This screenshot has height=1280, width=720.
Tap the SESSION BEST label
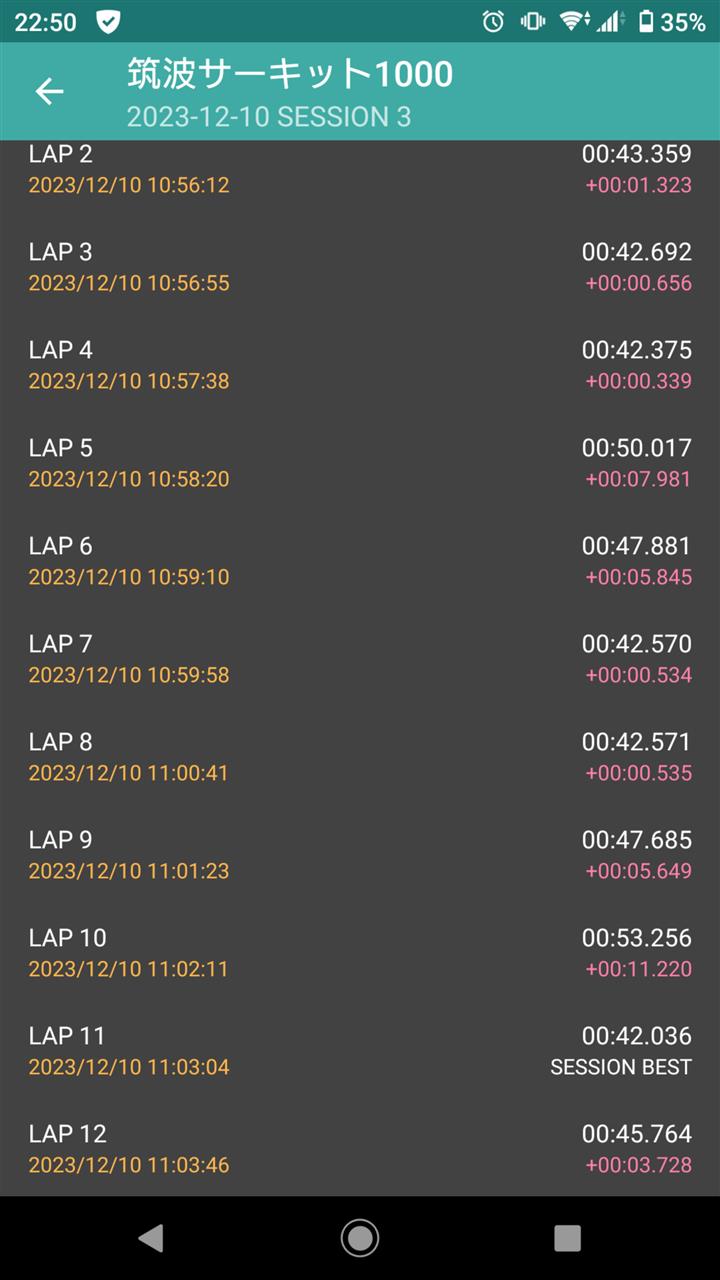(621, 1067)
